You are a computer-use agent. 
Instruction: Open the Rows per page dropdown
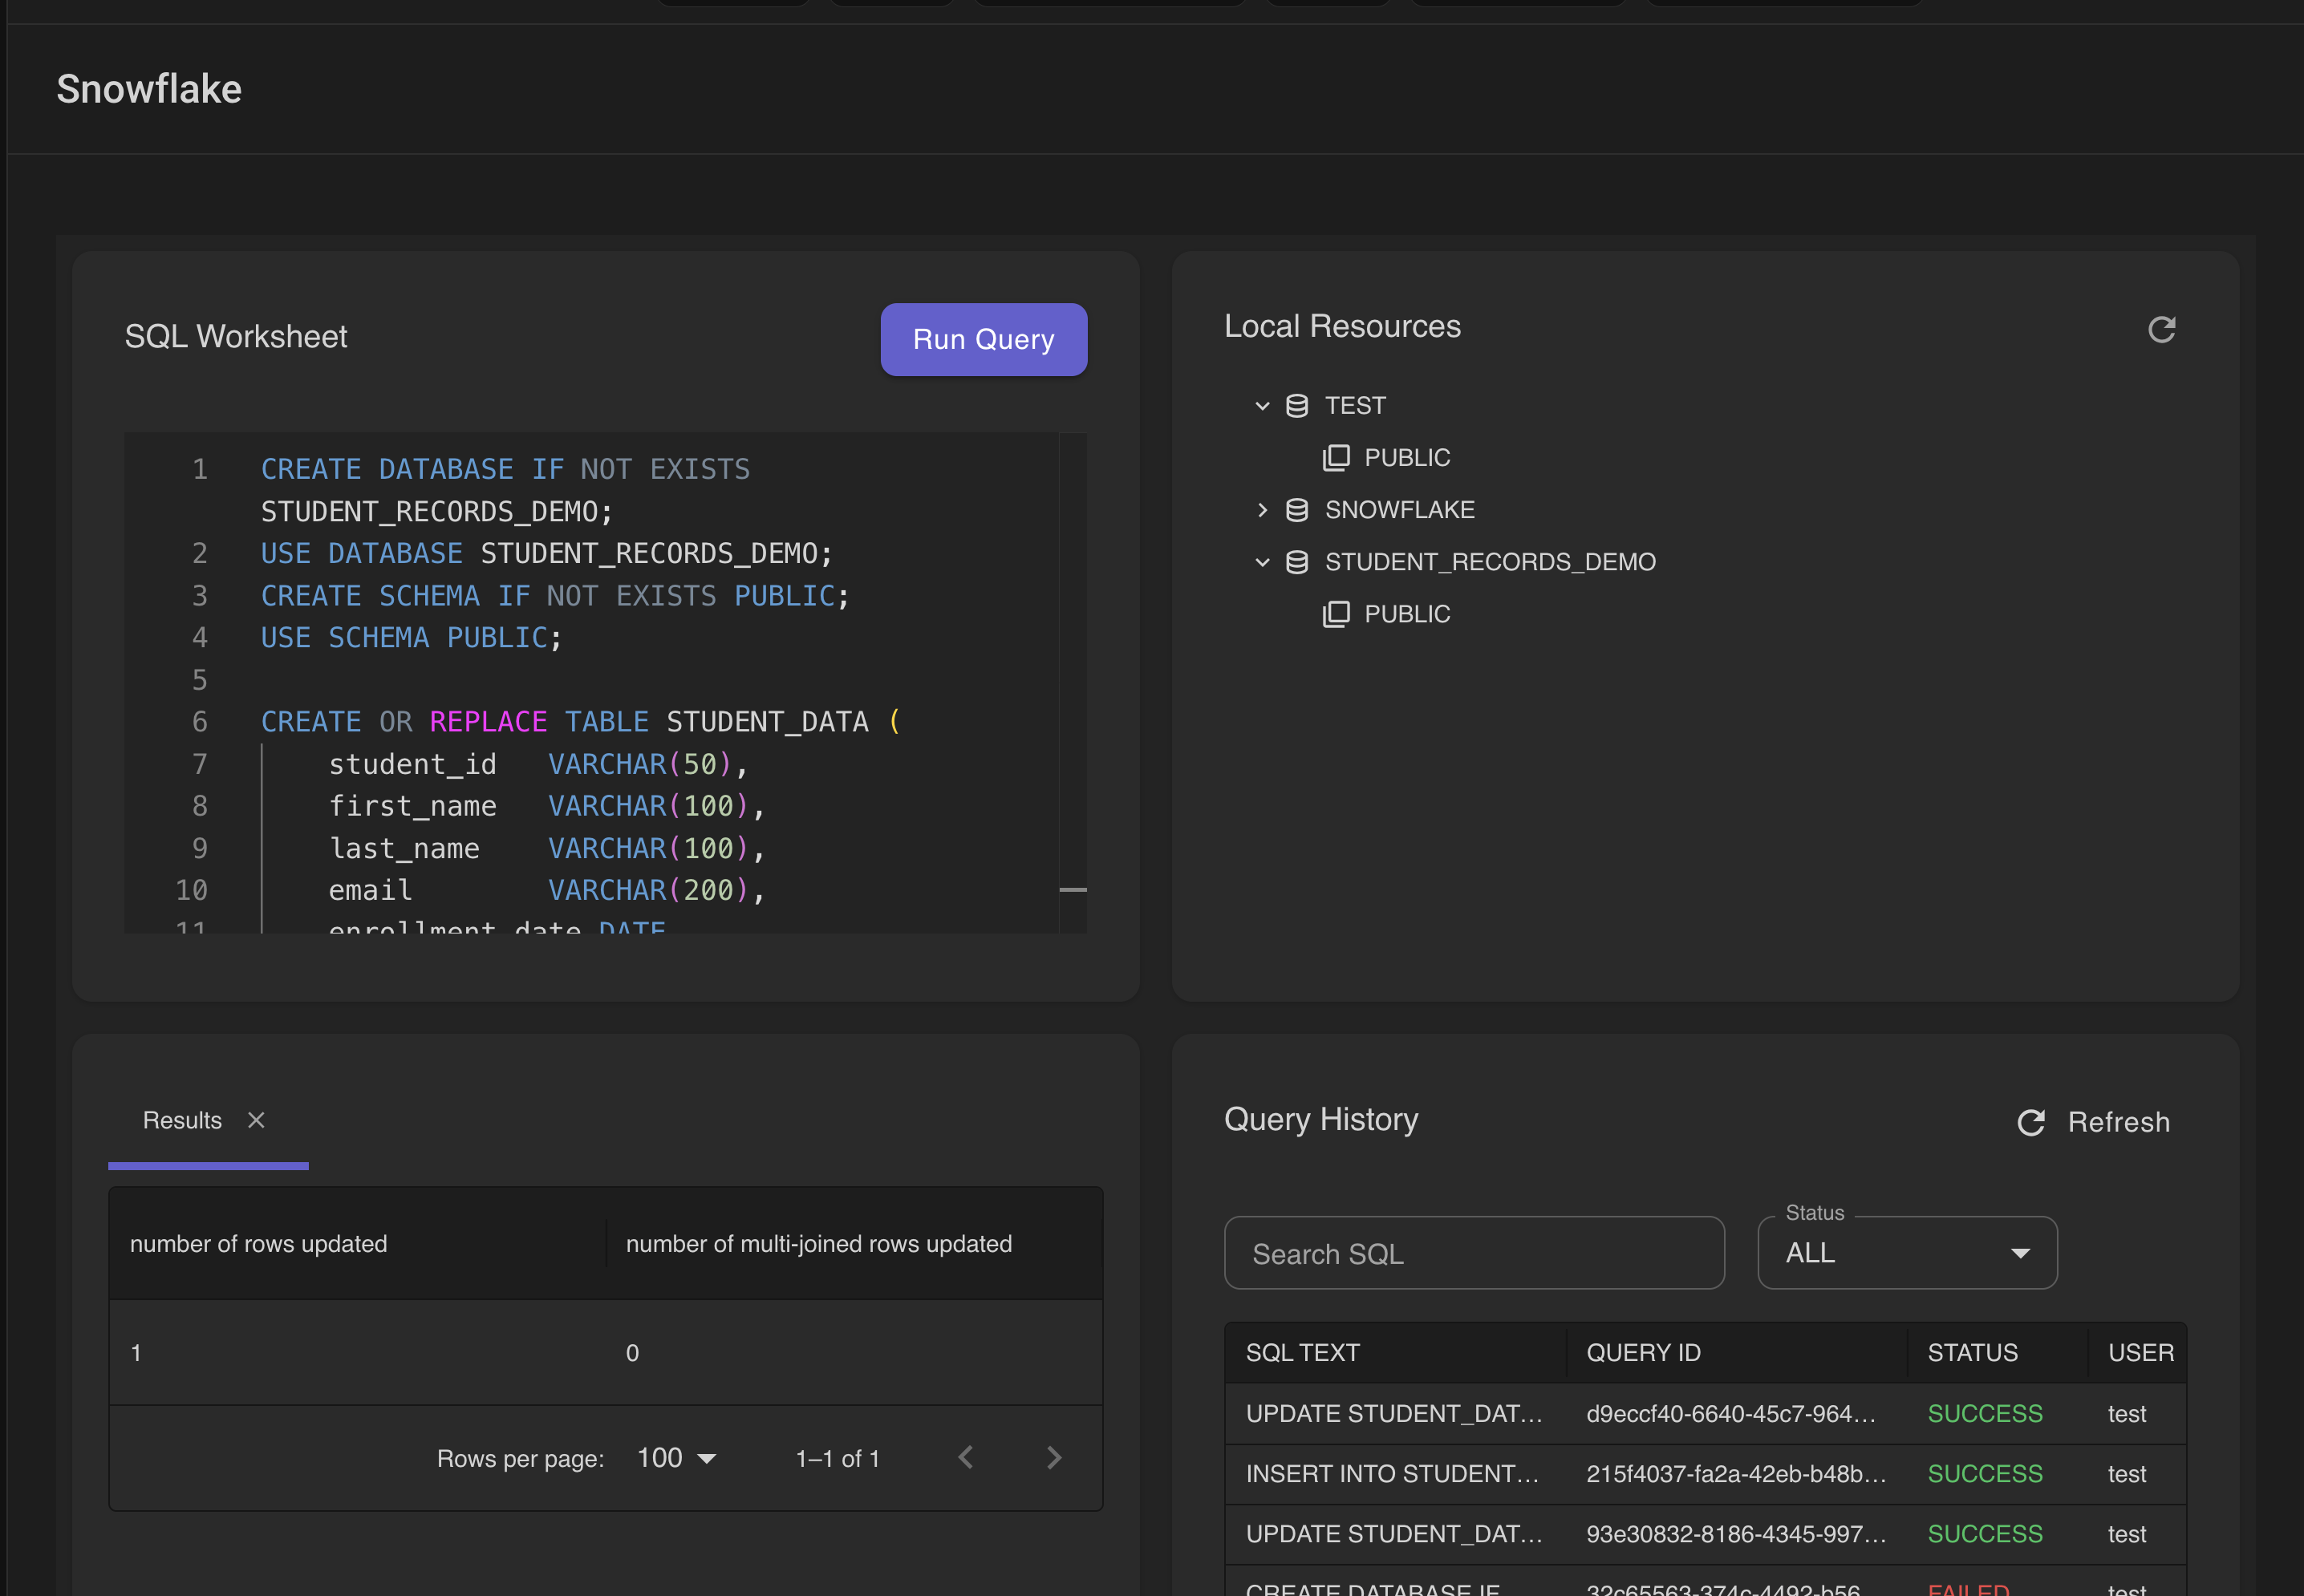pyautogui.click(x=676, y=1458)
